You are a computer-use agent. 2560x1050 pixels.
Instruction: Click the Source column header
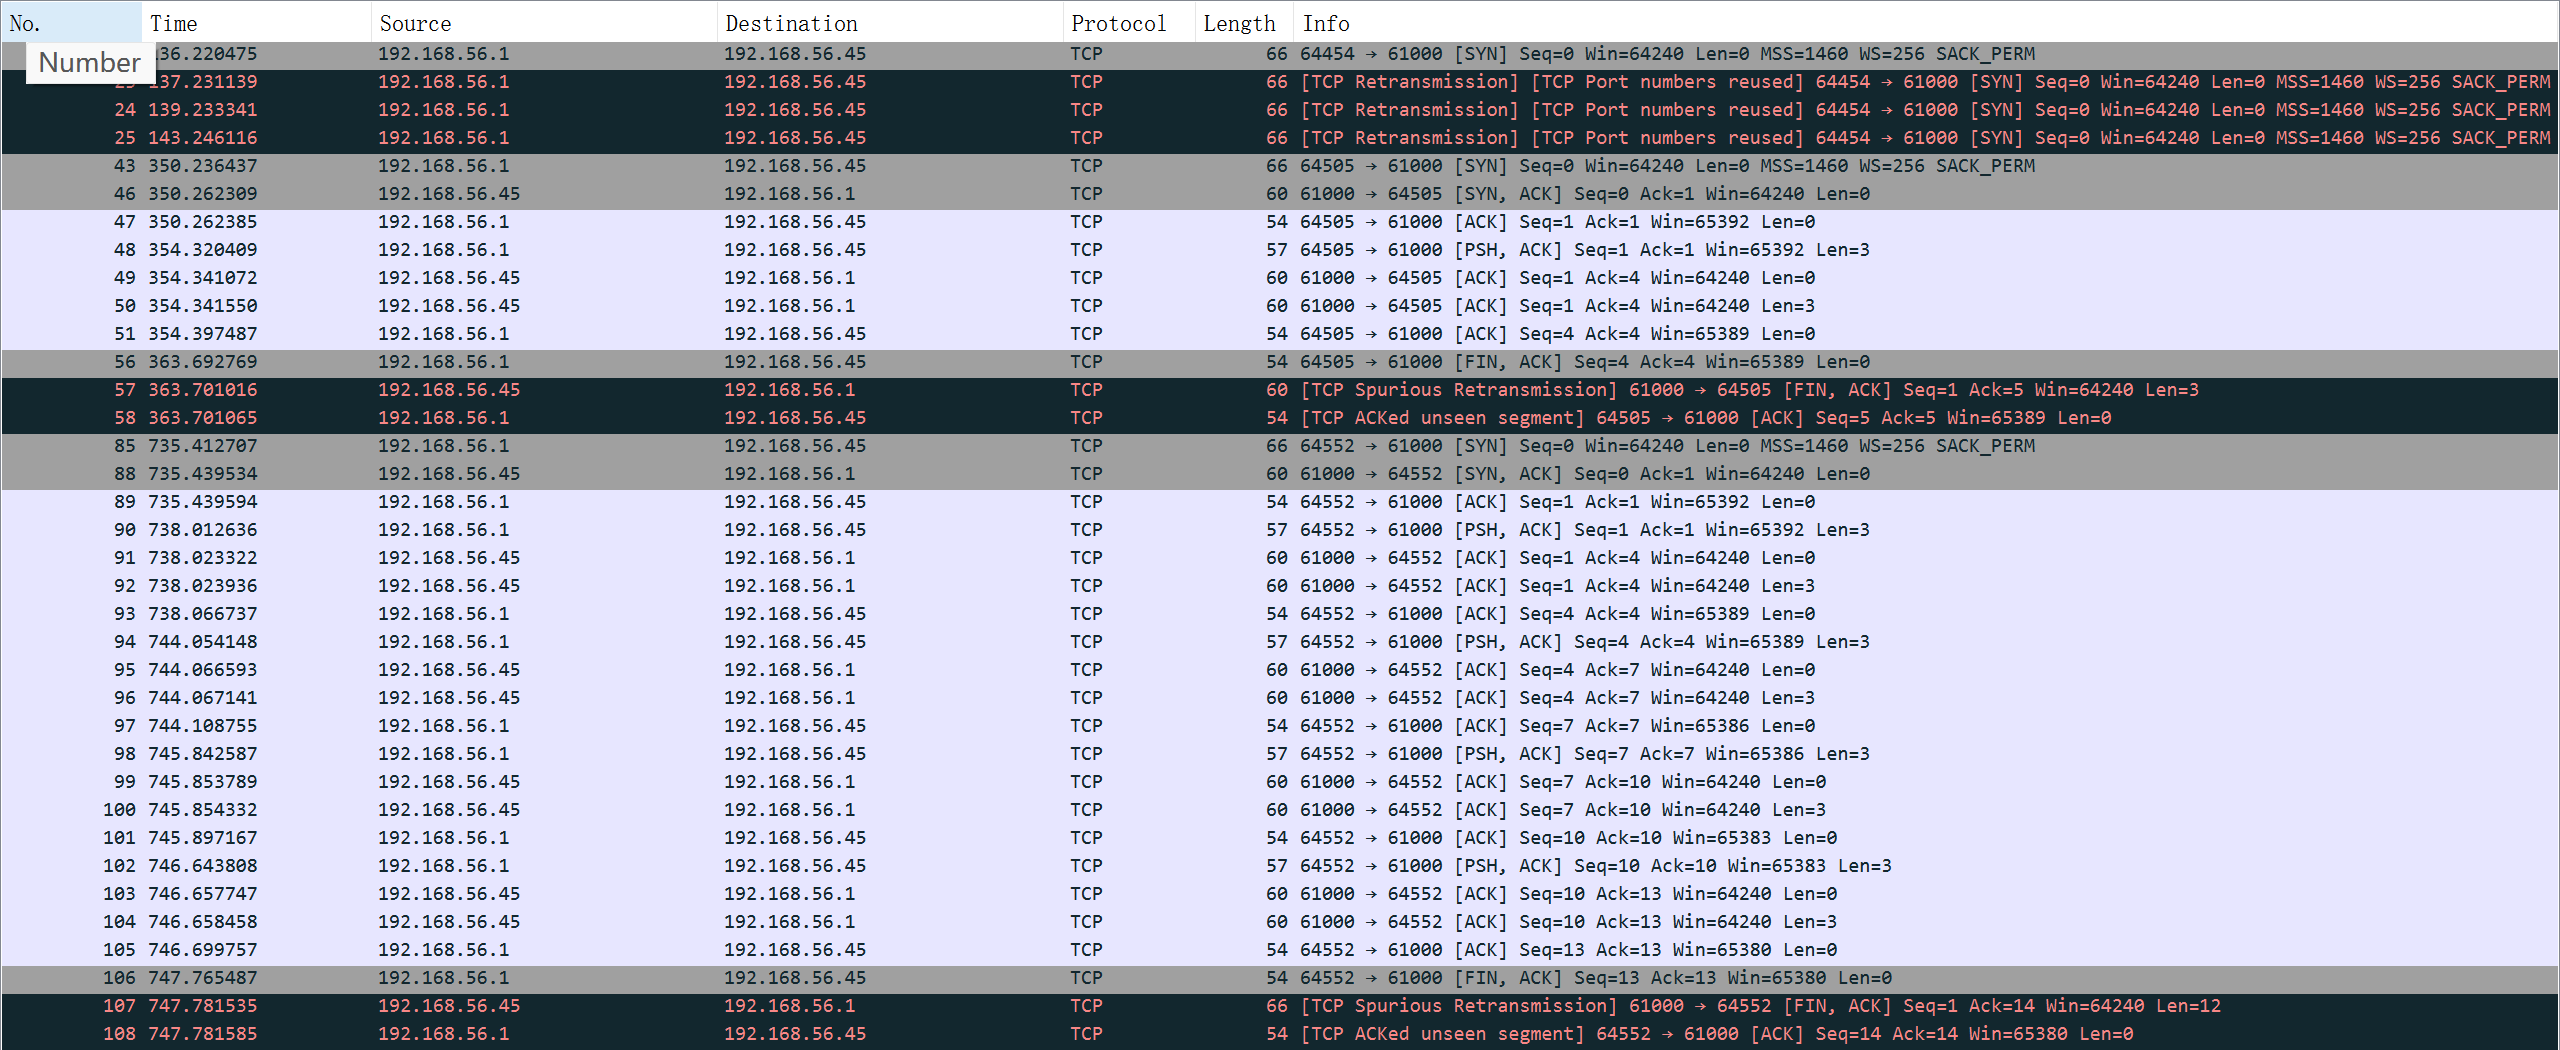click(544, 22)
